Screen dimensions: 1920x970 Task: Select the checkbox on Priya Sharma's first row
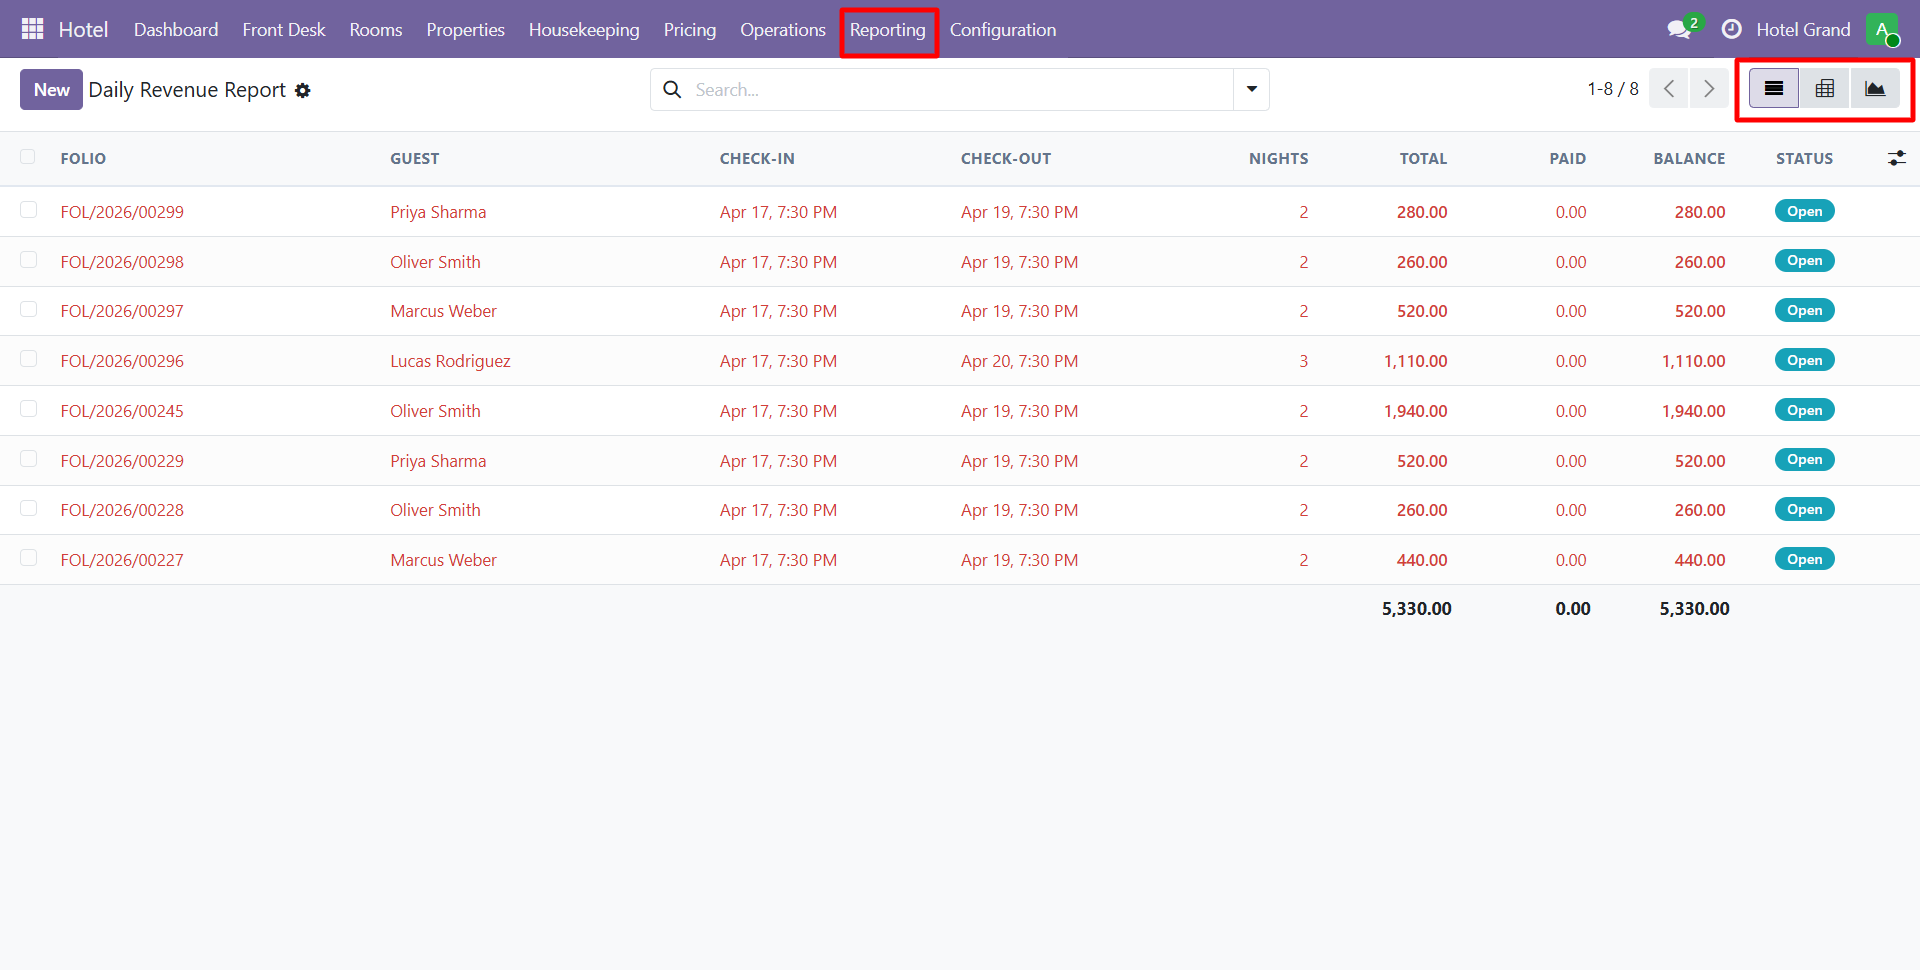(28, 211)
